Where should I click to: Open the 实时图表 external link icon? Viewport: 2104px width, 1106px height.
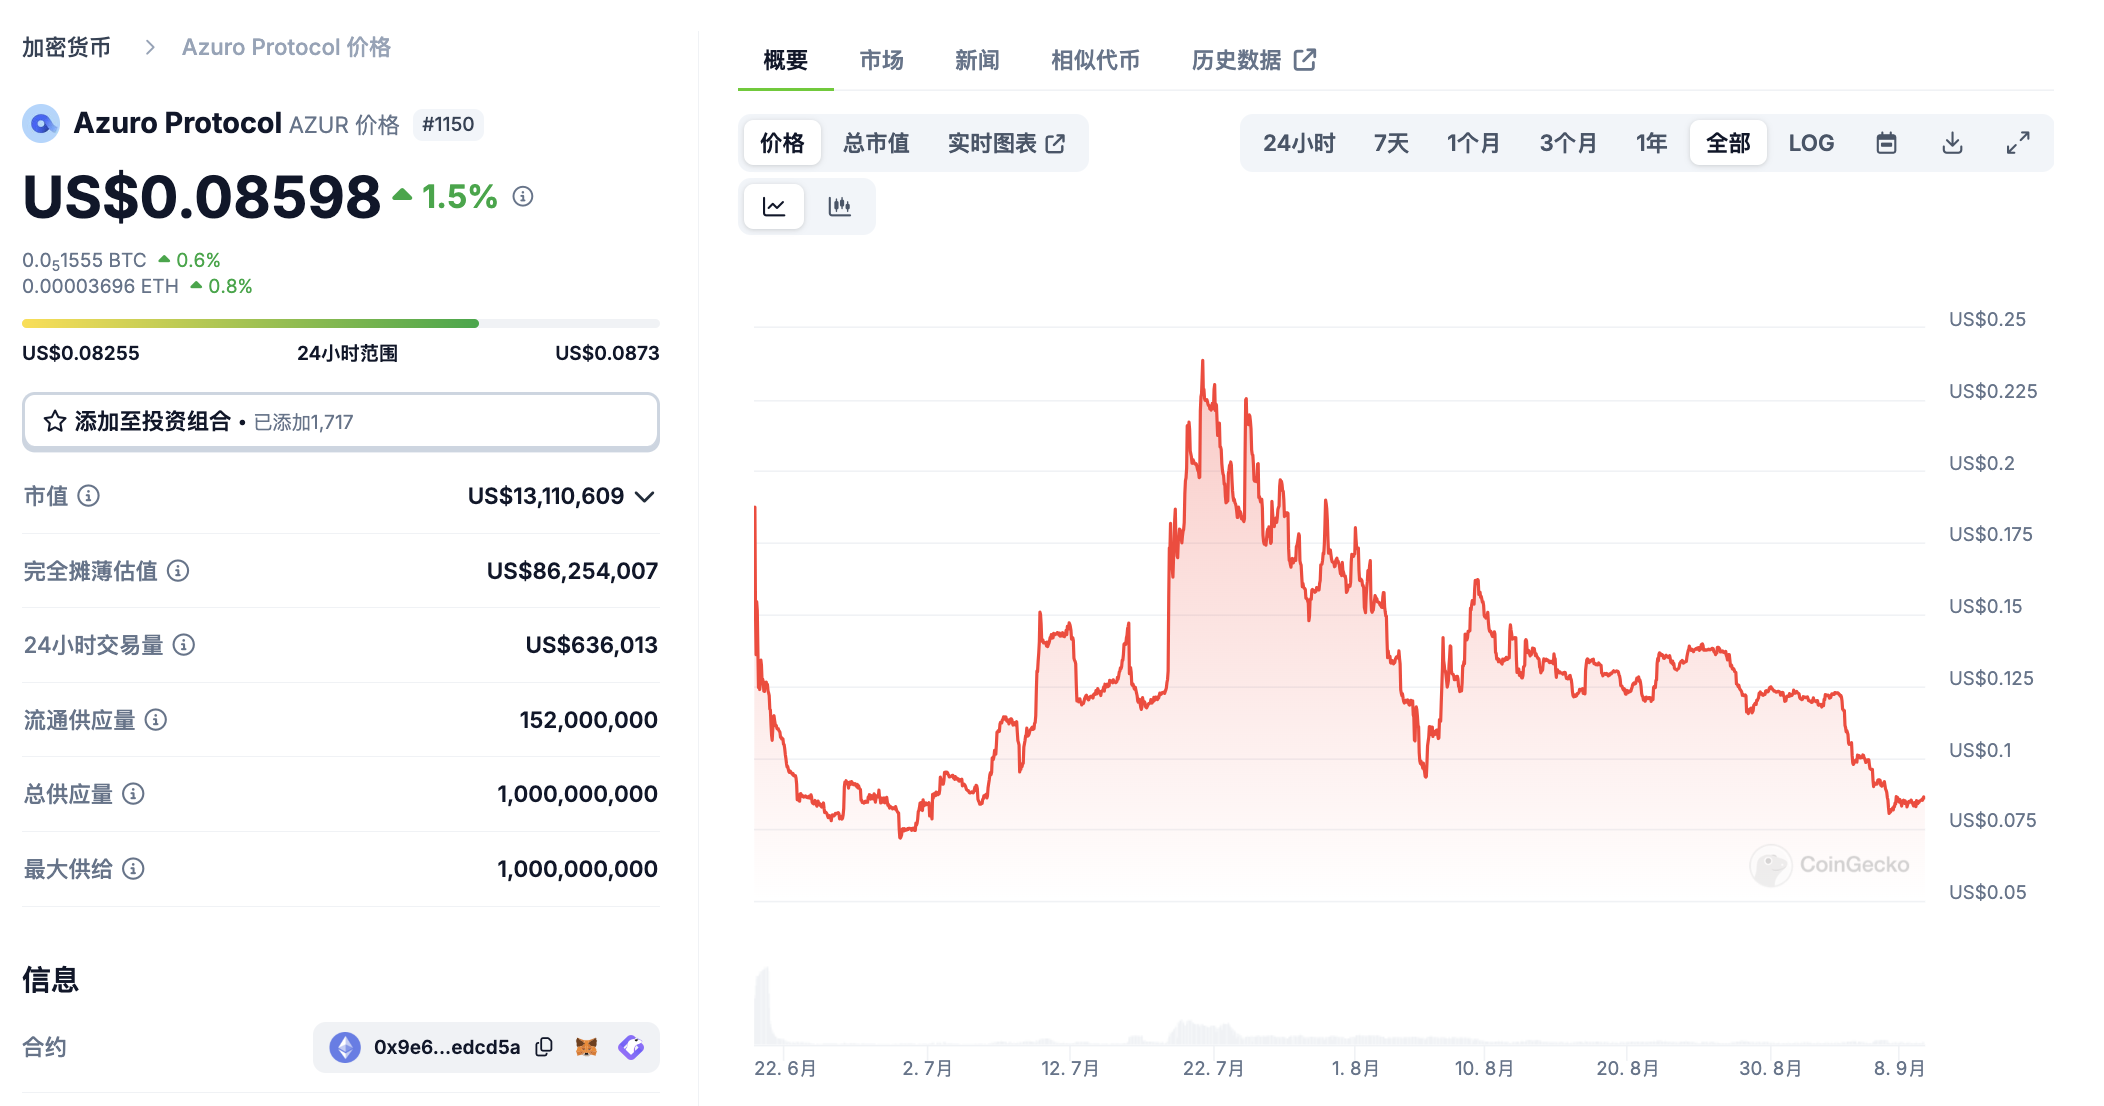pos(1056,142)
